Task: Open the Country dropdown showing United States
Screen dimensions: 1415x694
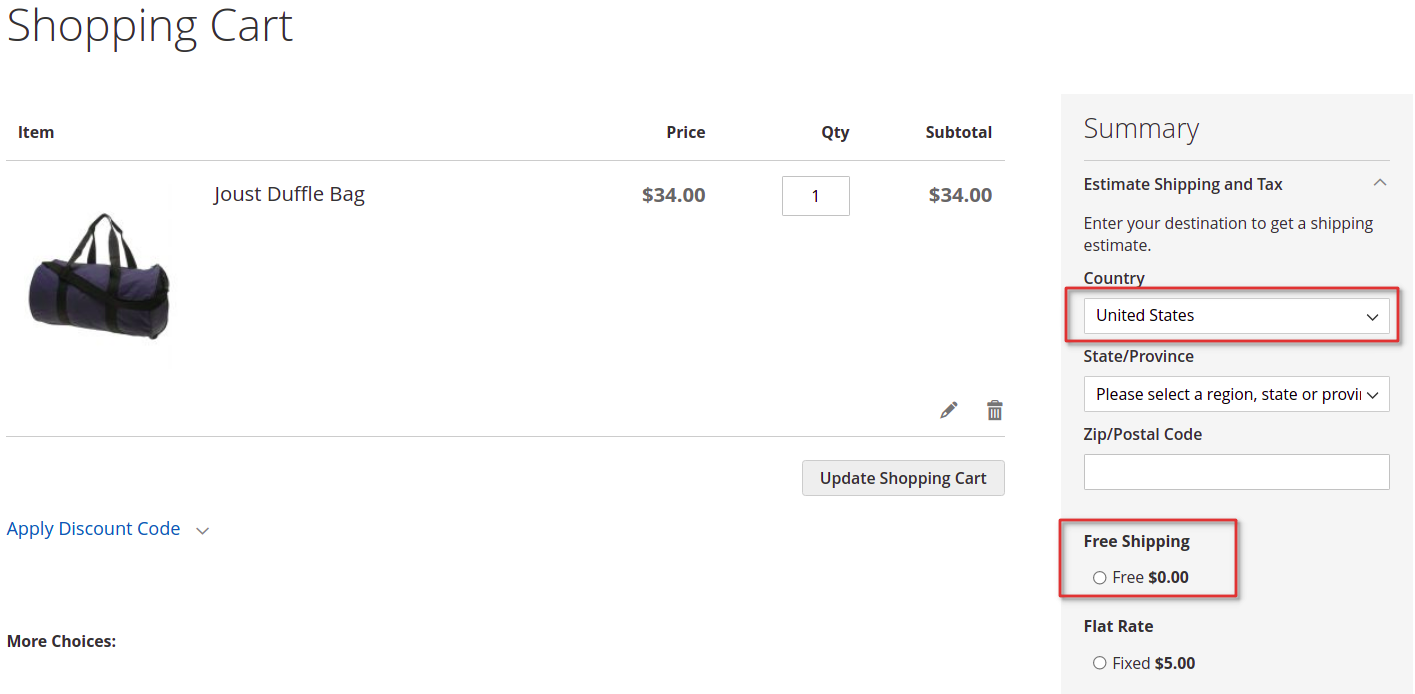Action: pos(1237,316)
